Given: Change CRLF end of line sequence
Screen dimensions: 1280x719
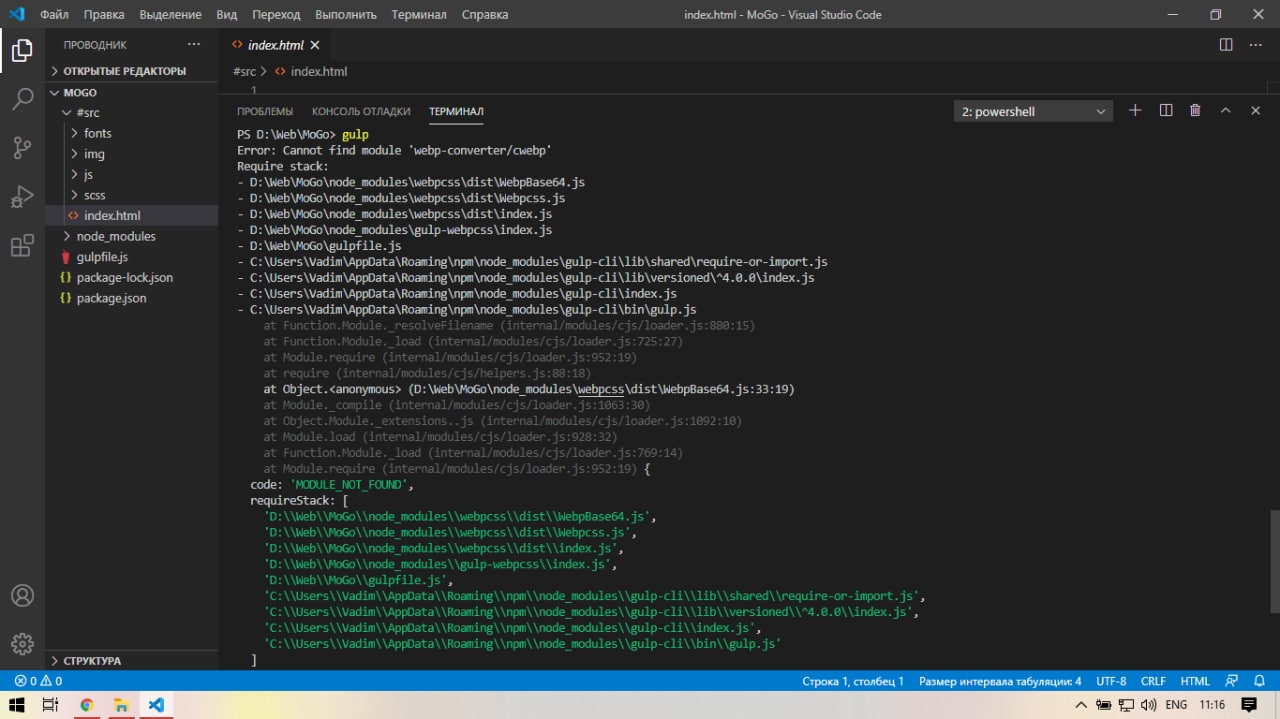Looking at the screenshot, I should pyautogui.click(x=1153, y=681).
